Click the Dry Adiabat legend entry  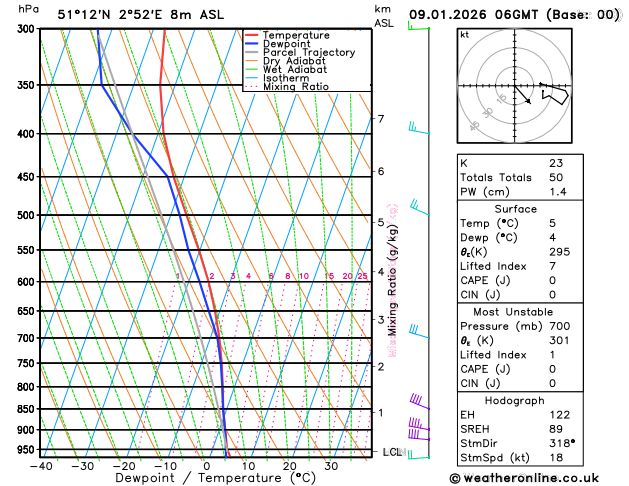(293, 61)
